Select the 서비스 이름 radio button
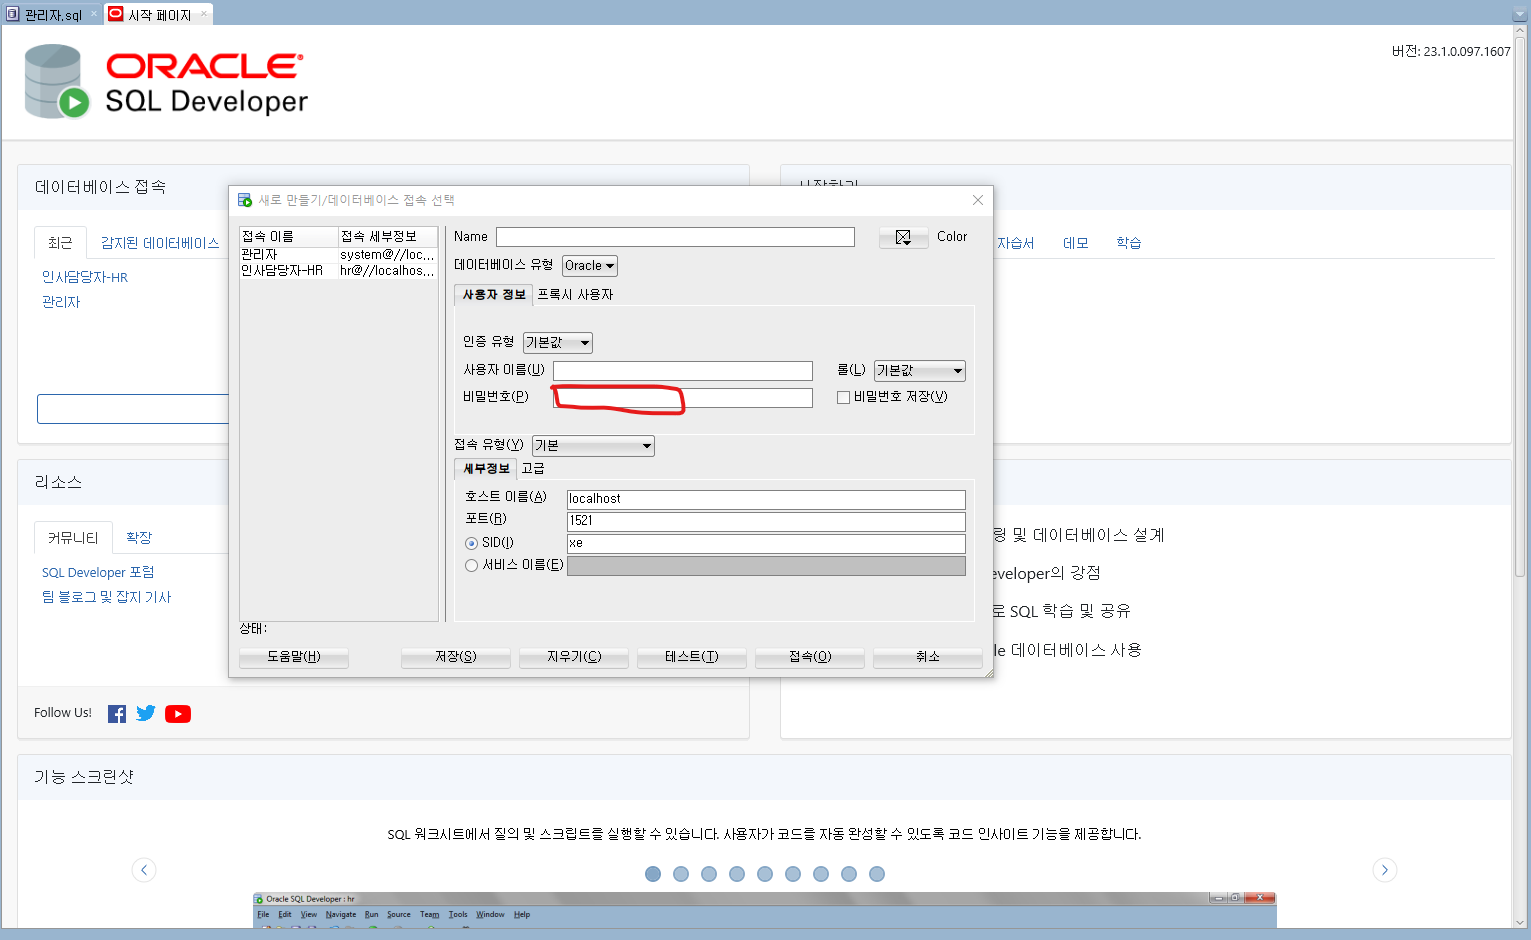This screenshot has height=940, width=1531. click(471, 565)
